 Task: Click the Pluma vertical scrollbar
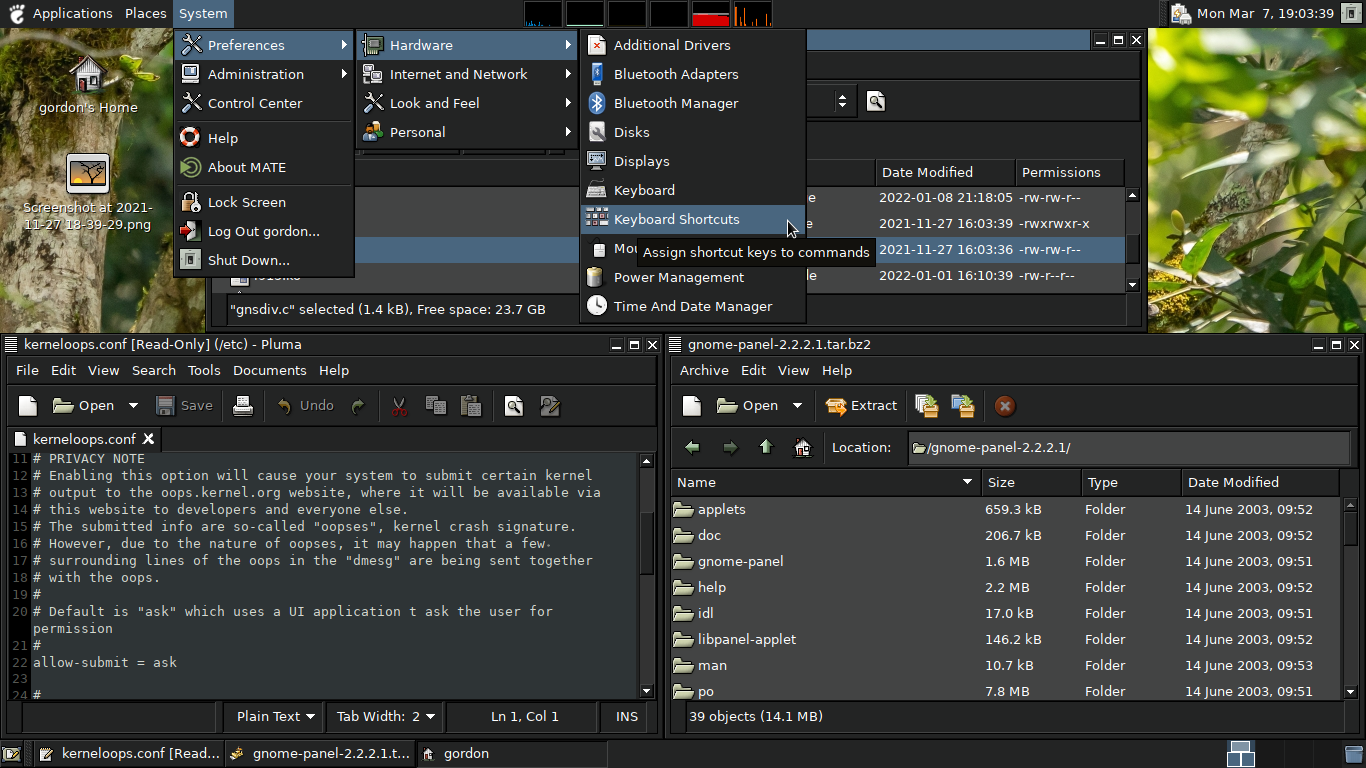646,575
